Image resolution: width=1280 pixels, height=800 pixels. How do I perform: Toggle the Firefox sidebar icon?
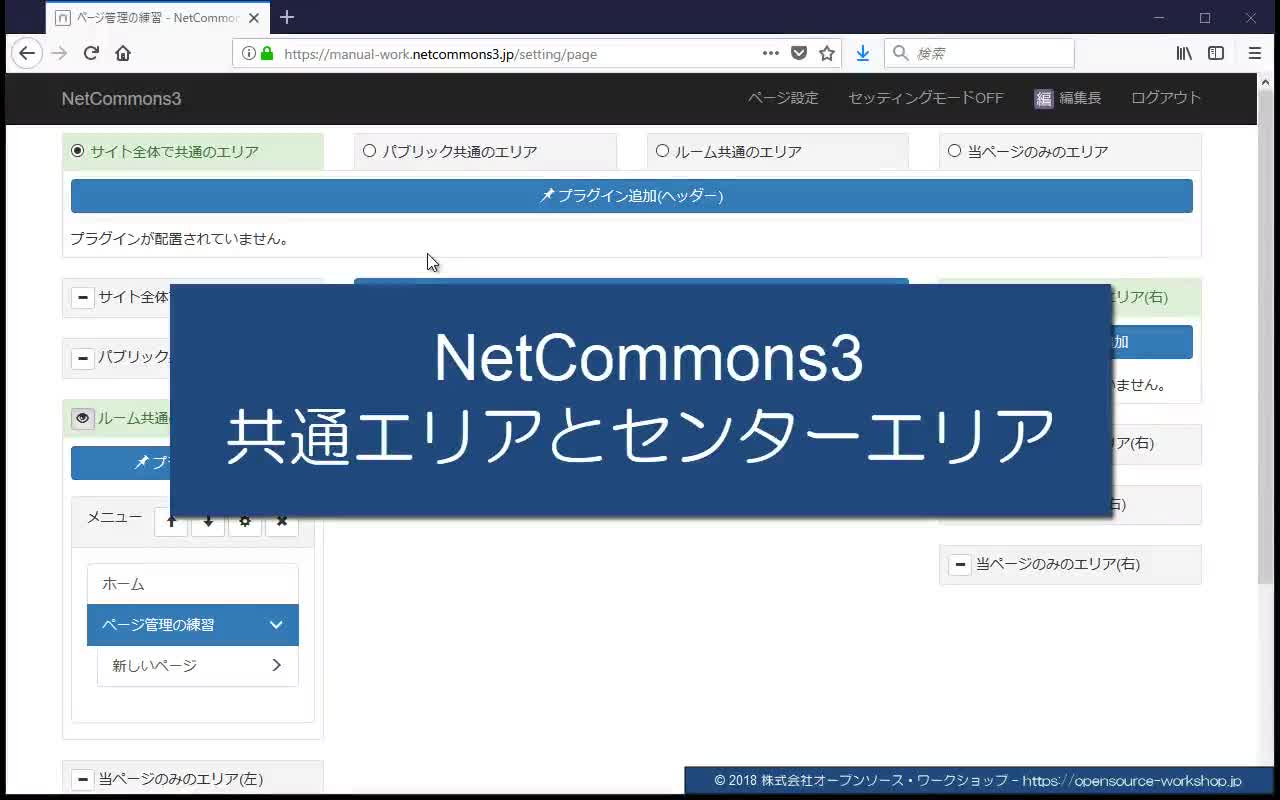[x=1216, y=53]
